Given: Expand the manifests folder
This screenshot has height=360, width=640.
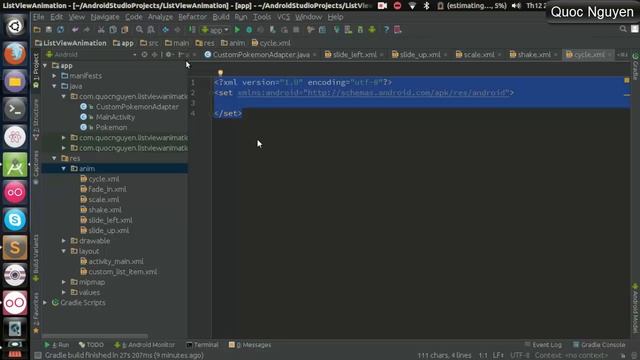Looking at the screenshot, I should pyautogui.click(x=54, y=76).
